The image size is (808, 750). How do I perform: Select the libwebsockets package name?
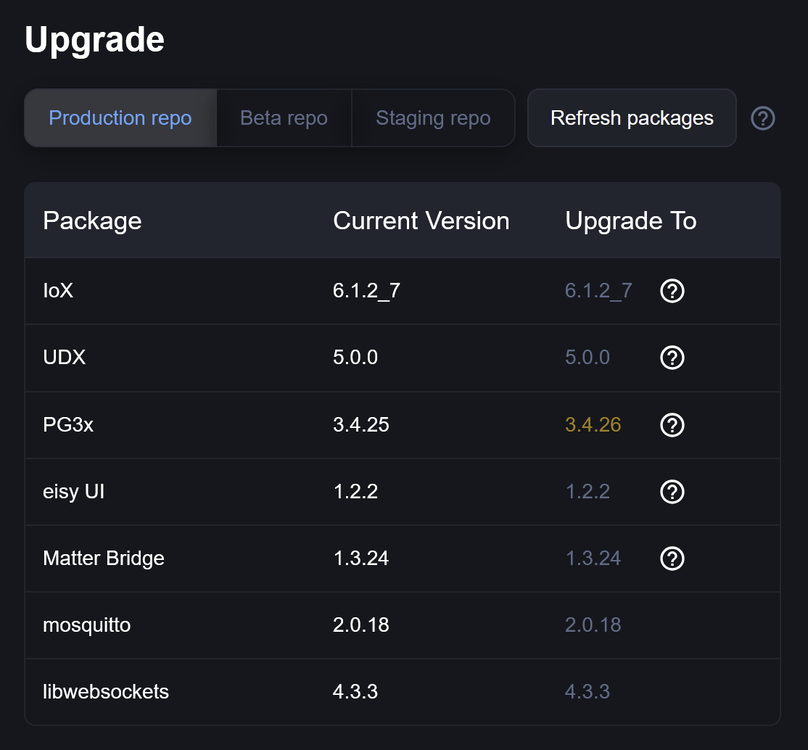click(x=106, y=692)
